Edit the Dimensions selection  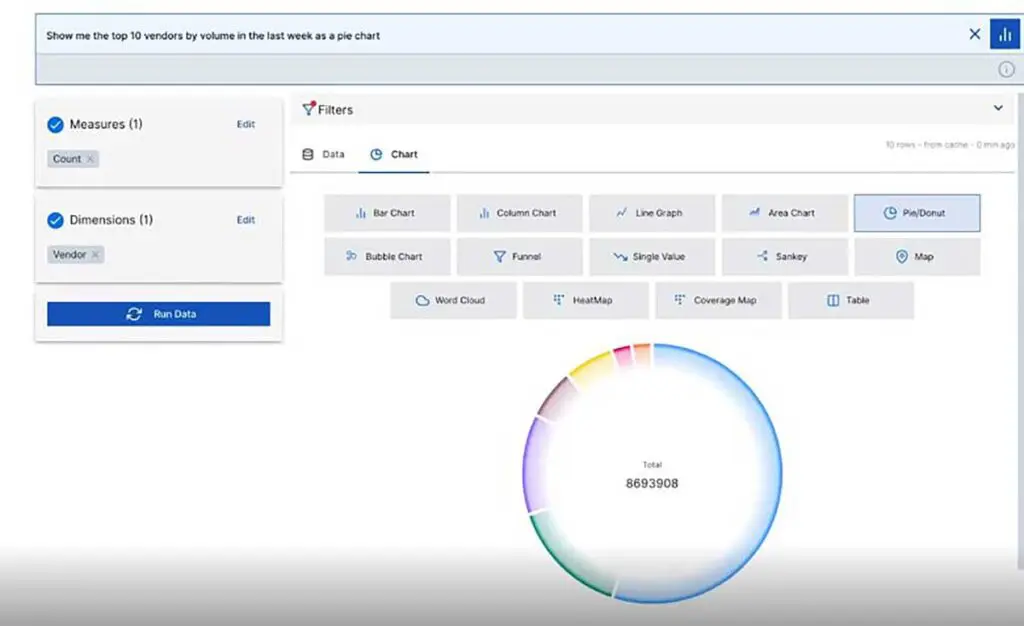click(245, 220)
